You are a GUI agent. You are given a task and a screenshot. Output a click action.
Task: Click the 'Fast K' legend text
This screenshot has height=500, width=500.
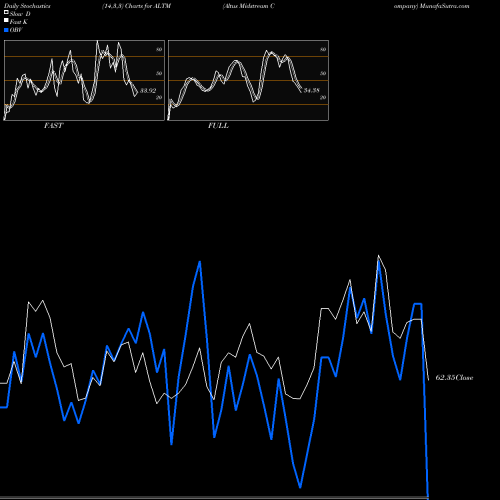tap(19, 22)
